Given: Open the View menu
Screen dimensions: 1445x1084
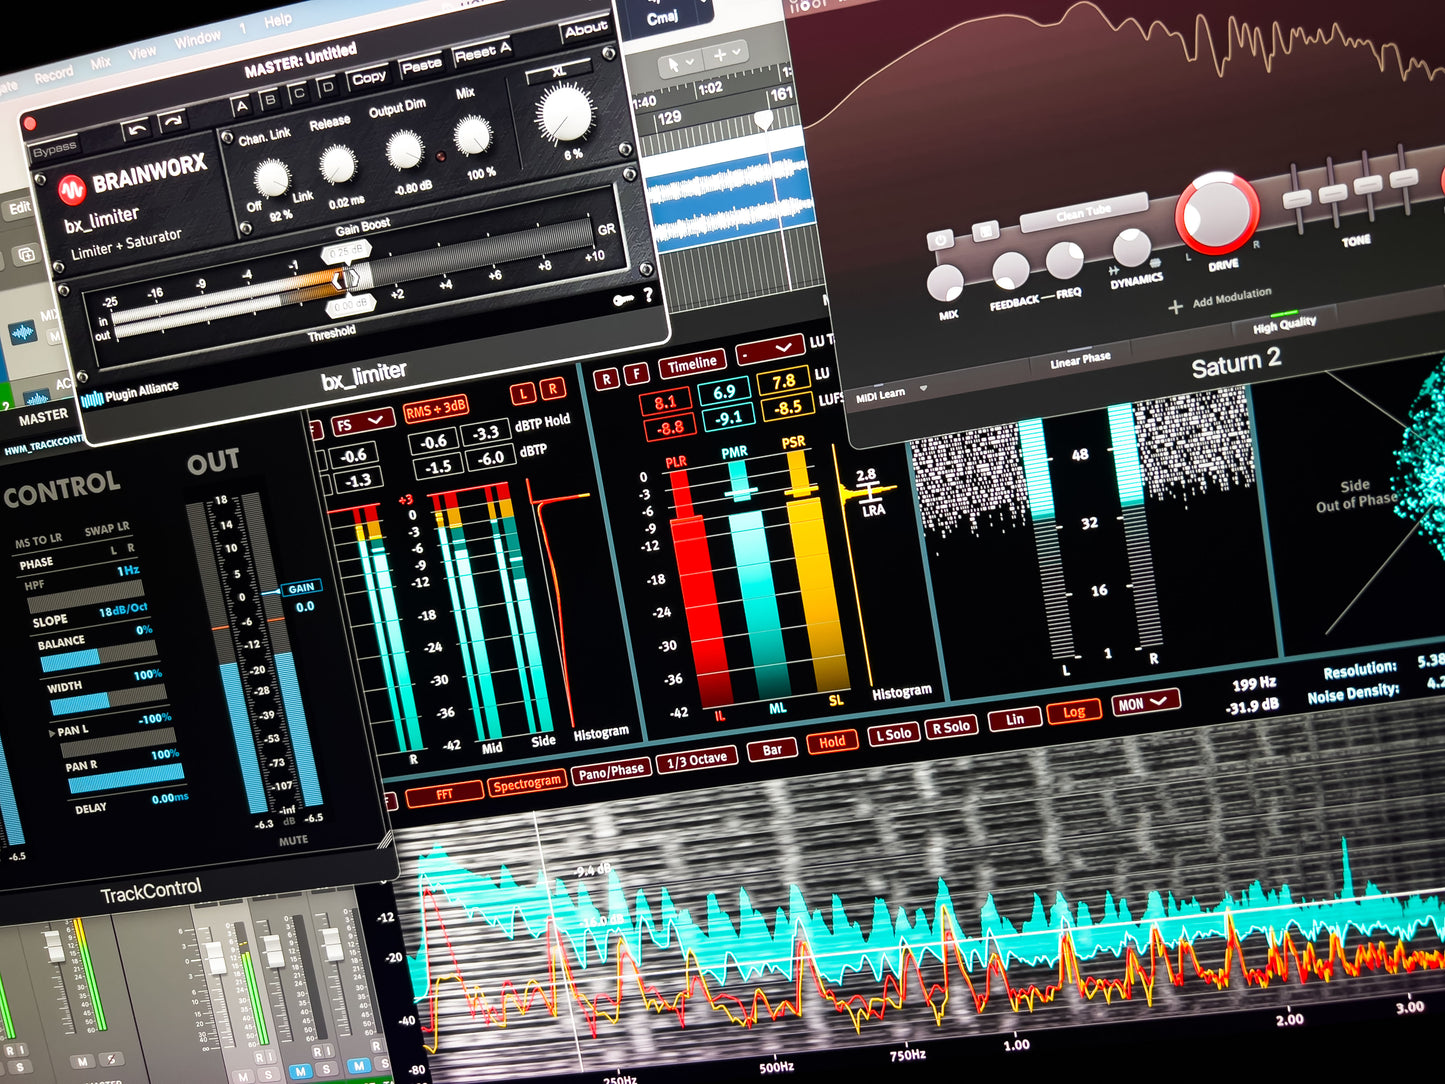Looking at the screenshot, I should click(x=142, y=52).
